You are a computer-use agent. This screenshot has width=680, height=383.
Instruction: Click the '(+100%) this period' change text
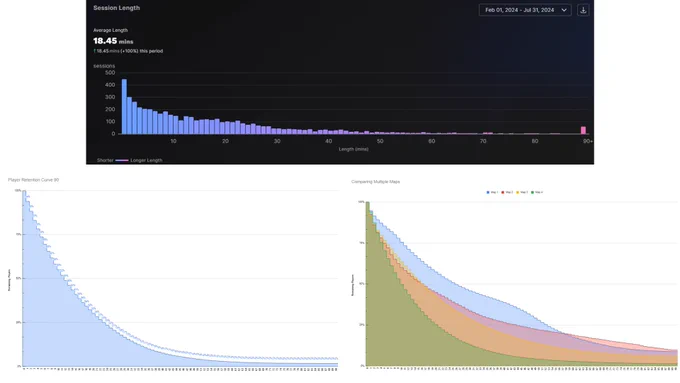pos(142,51)
